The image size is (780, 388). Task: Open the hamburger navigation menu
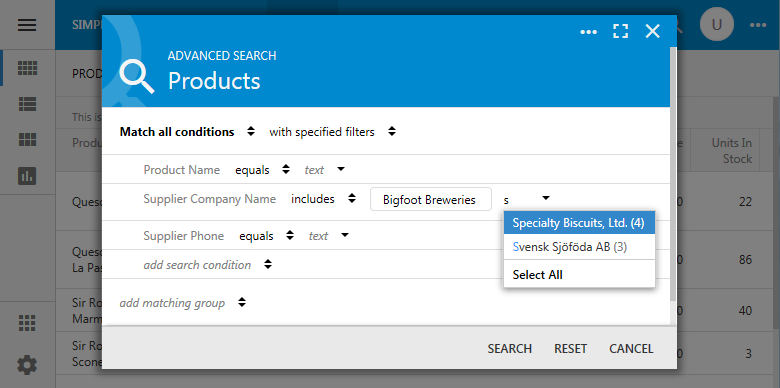[27, 25]
